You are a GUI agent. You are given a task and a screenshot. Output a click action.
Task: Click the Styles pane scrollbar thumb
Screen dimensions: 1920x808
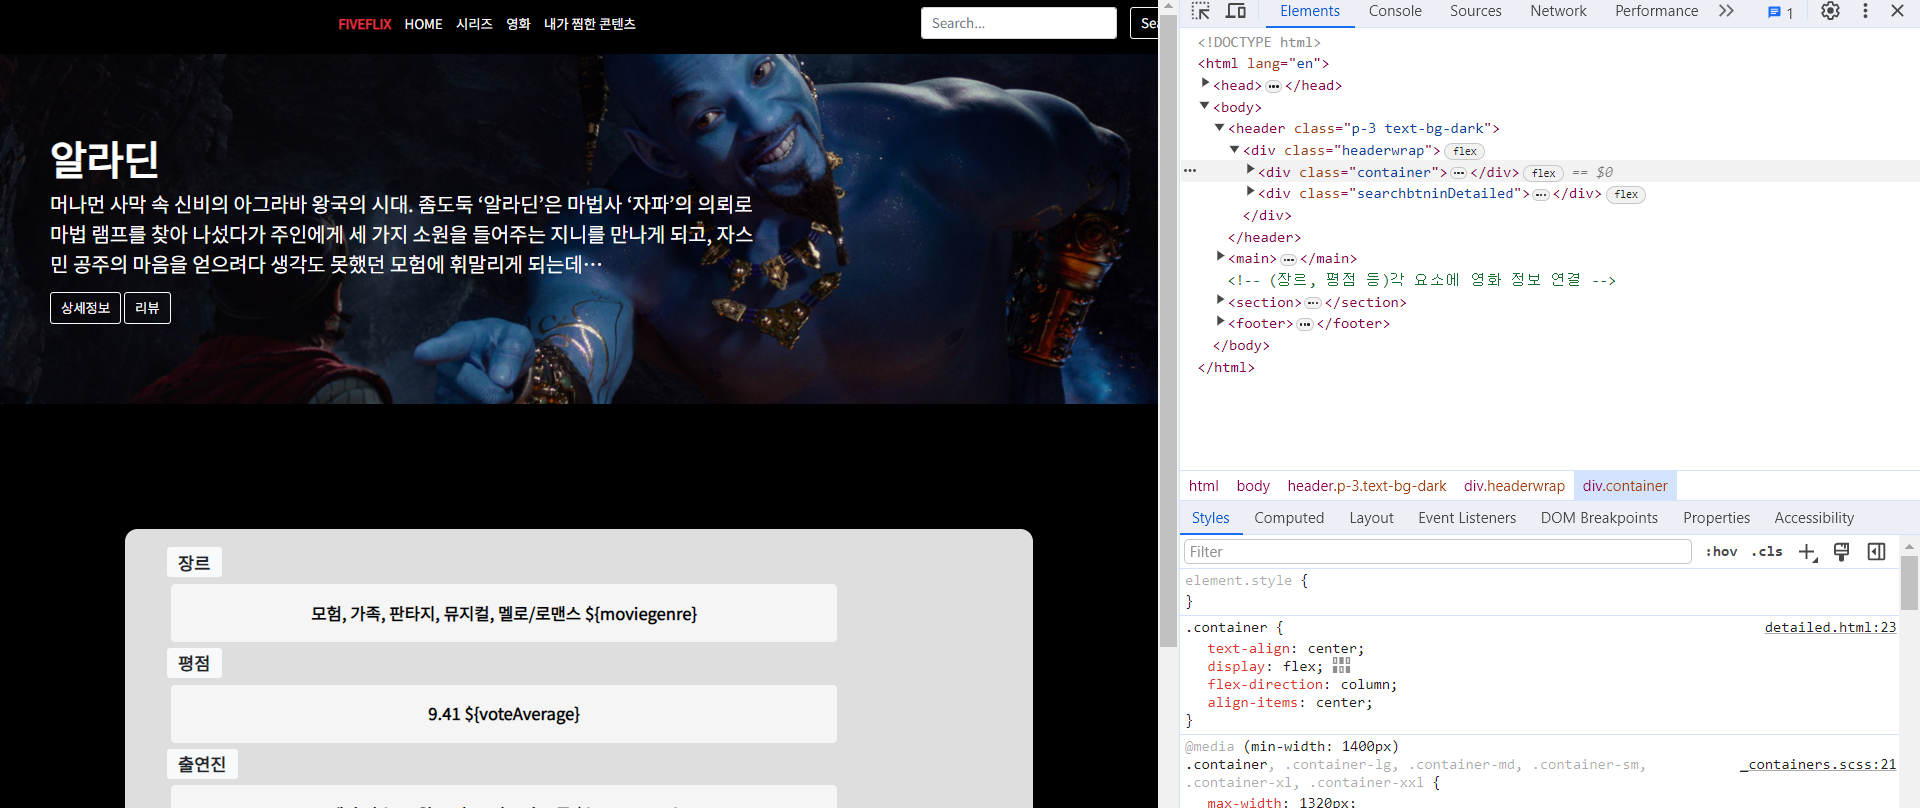[1909, 583]
